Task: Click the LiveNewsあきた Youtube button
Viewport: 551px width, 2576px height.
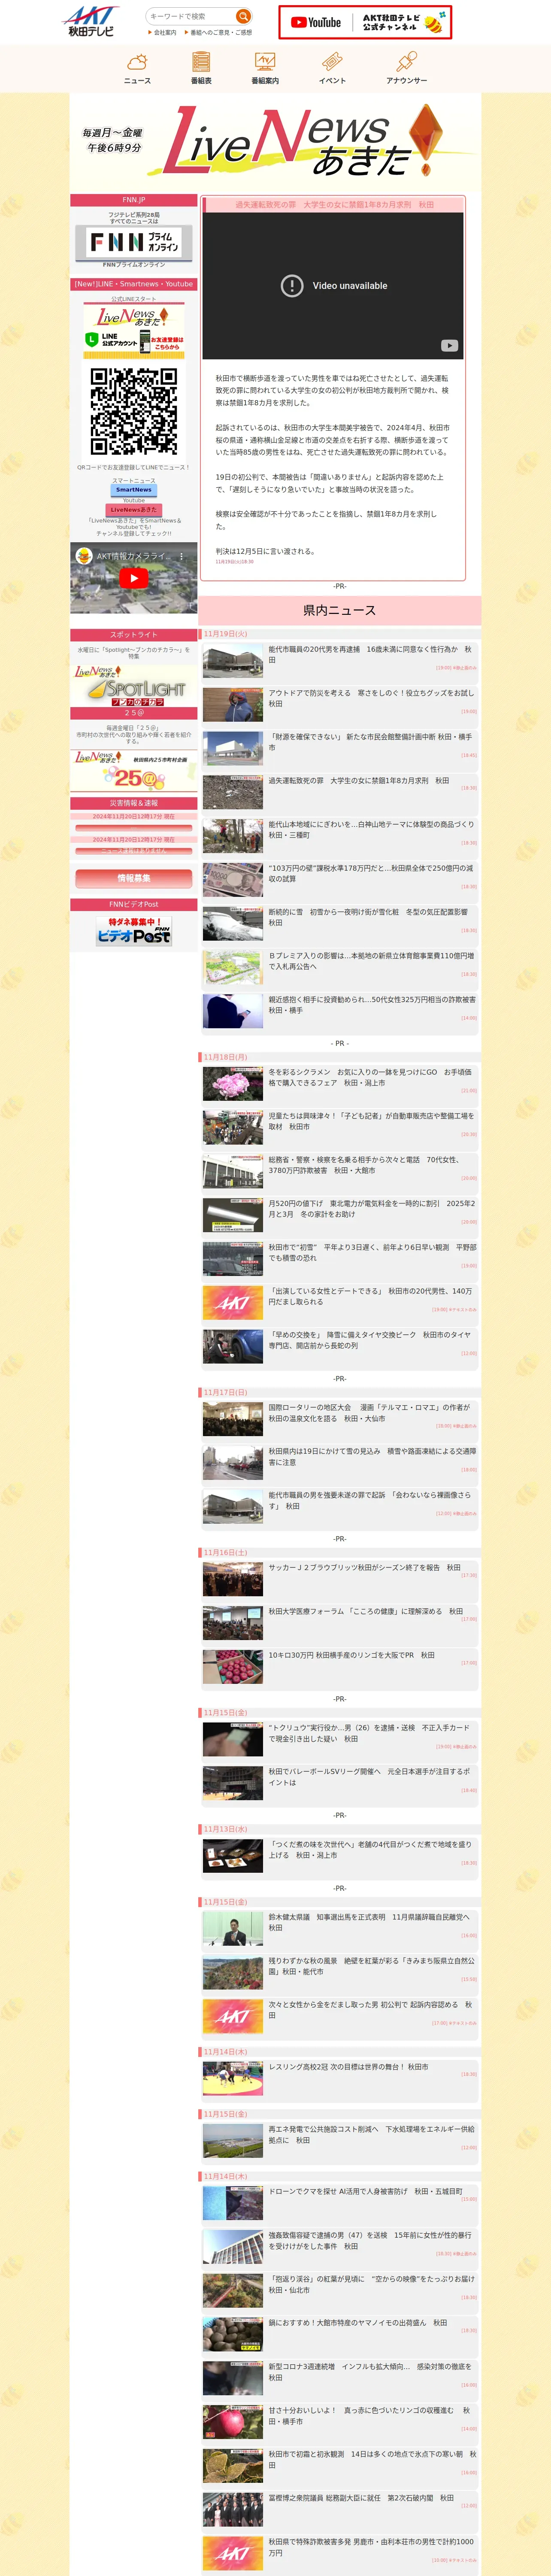Action: pos(134,510)
